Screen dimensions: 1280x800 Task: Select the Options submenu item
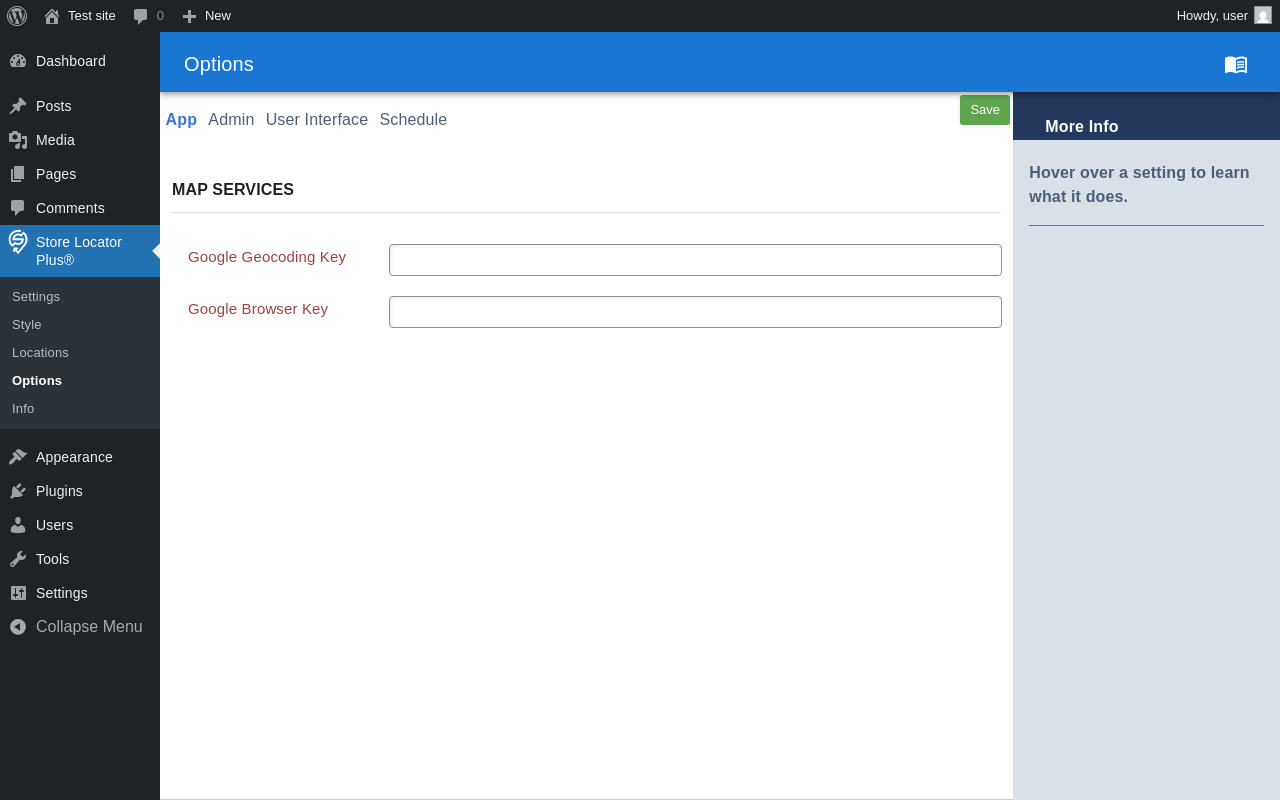[37, 381]
